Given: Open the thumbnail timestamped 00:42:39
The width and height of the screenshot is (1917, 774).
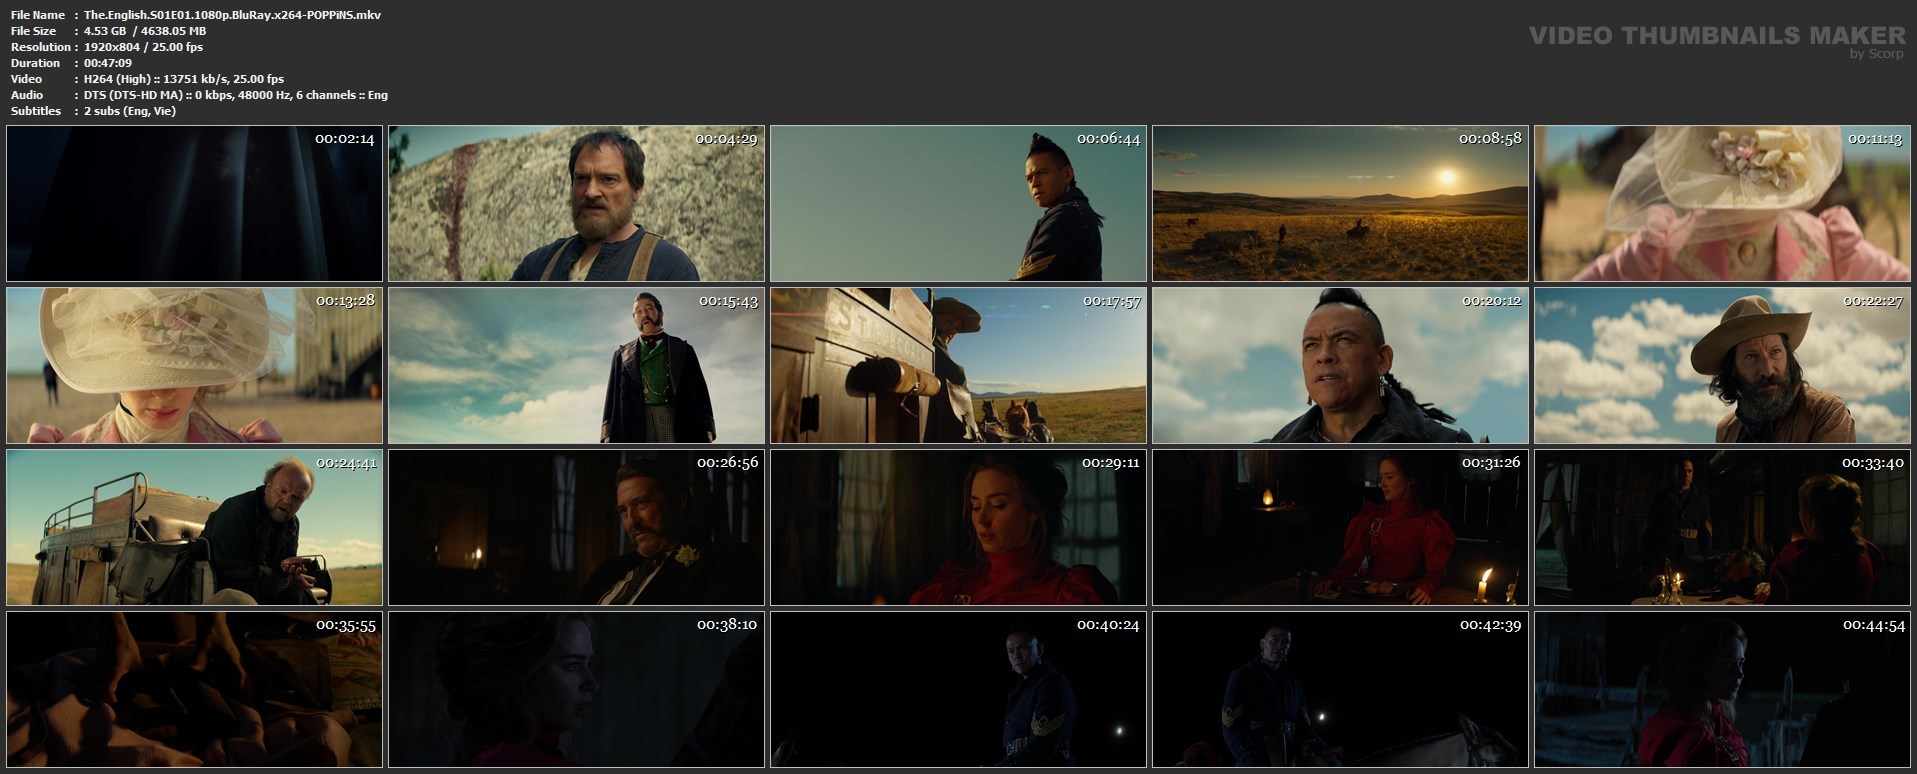Looking at the screenshot, I should [1340, 689].
